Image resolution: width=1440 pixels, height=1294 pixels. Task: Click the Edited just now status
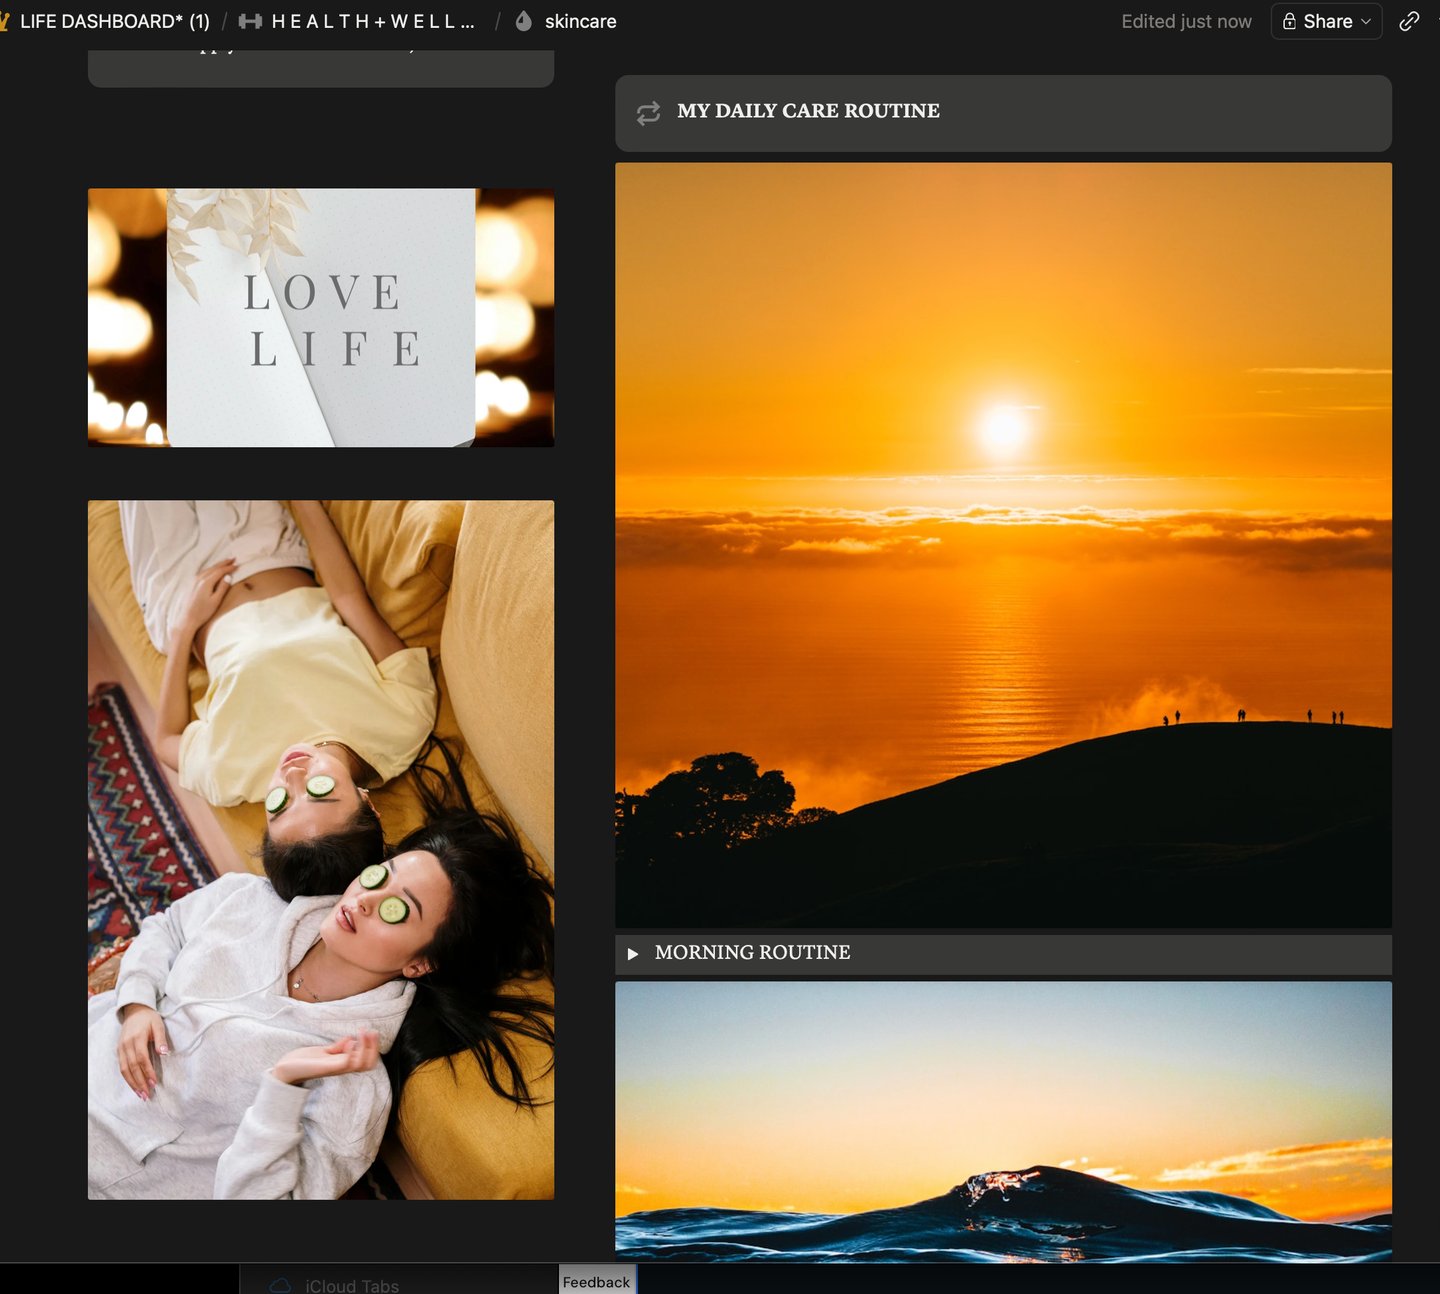1186,21
